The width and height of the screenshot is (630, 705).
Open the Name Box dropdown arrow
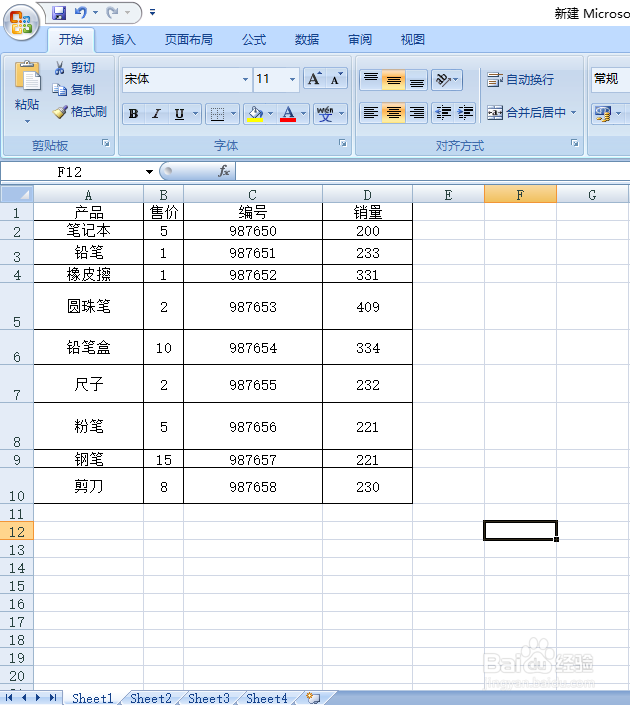pyautogui.click(x=149, y=172)
